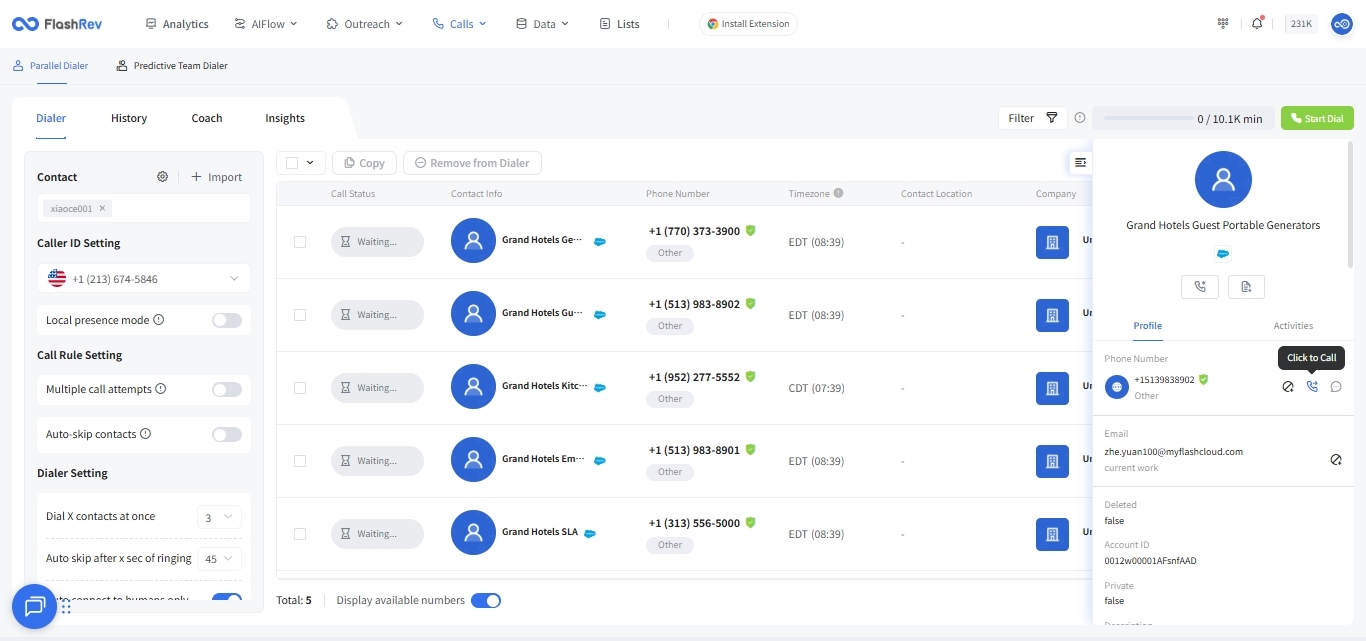Viewport: 1366px width, 641px height.
Task: Open contact settings gear icon
Action: pos(162,177)
